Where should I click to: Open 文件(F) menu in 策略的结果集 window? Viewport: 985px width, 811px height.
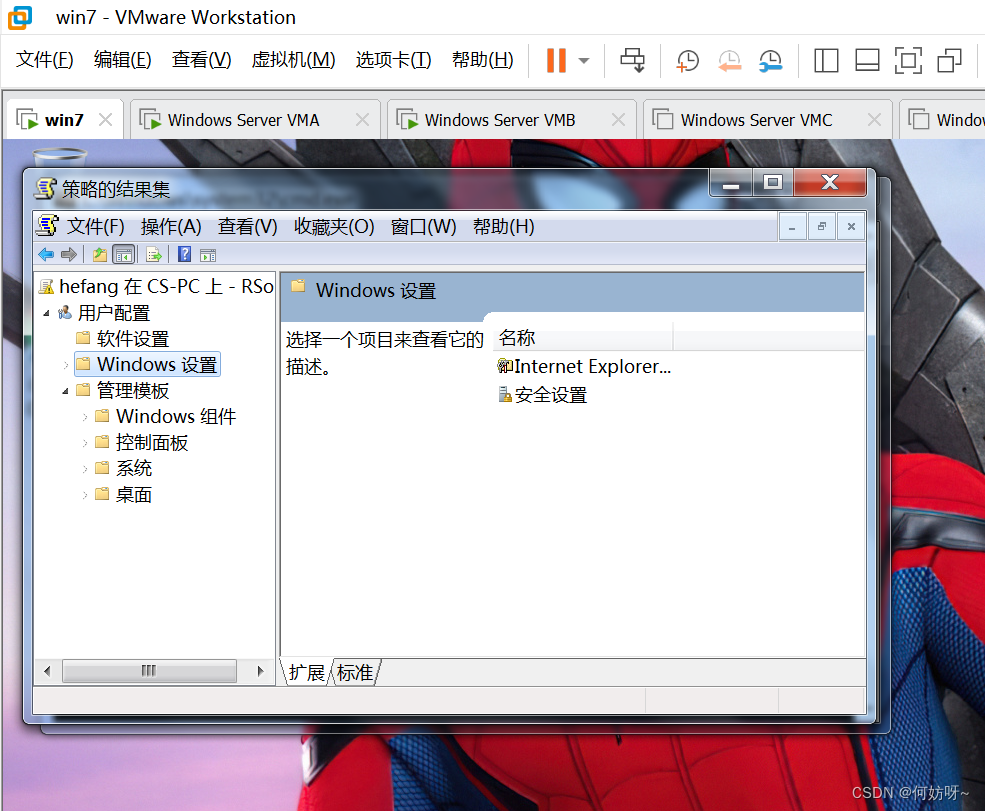click(95, 226)
